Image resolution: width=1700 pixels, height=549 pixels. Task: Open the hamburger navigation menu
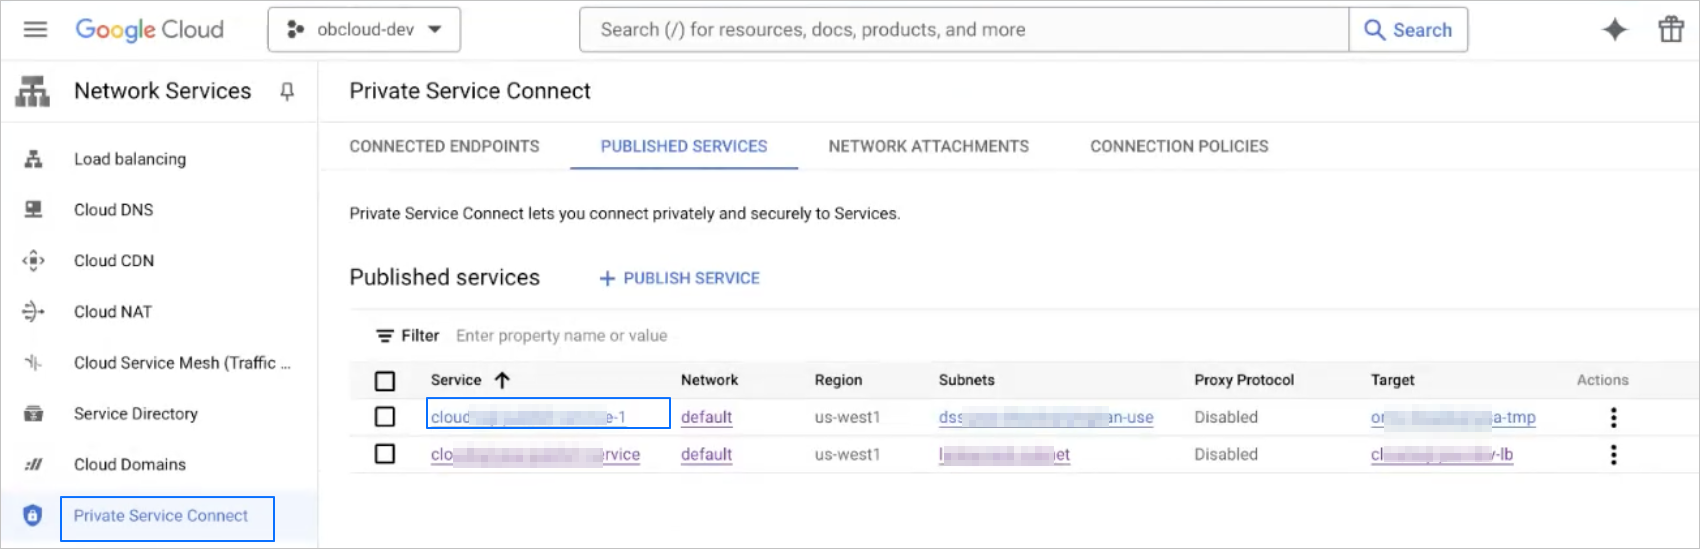pos(35,30)
